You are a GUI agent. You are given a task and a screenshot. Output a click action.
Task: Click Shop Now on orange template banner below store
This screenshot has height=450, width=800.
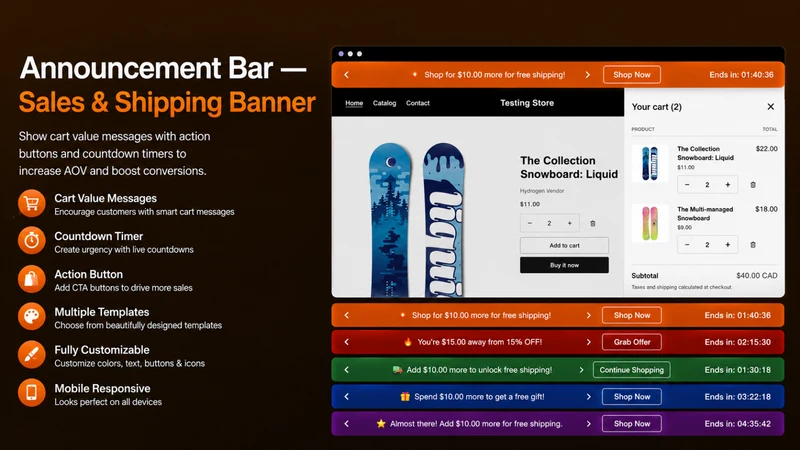coord(632,315)
